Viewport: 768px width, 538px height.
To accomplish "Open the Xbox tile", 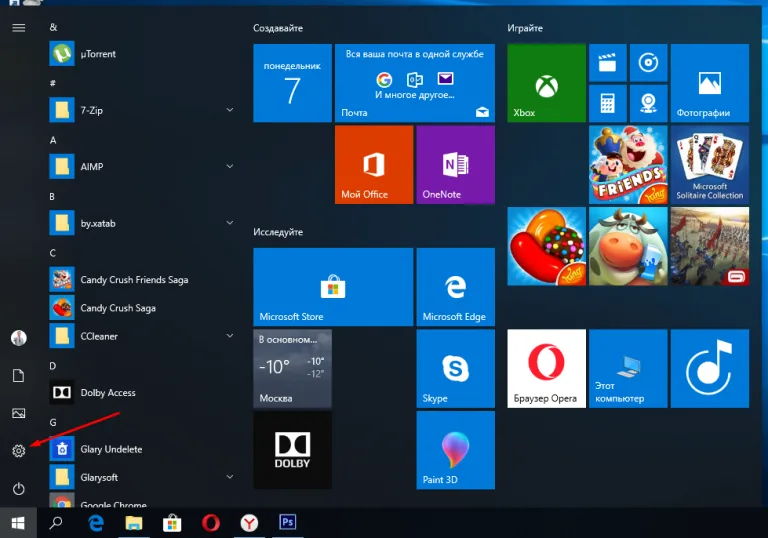I will 547,83.
